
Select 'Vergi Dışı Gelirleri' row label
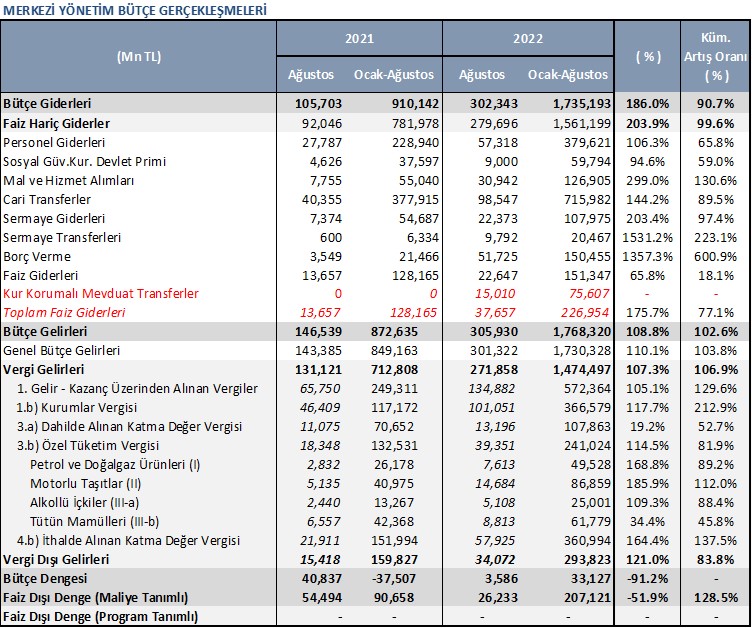56,560
